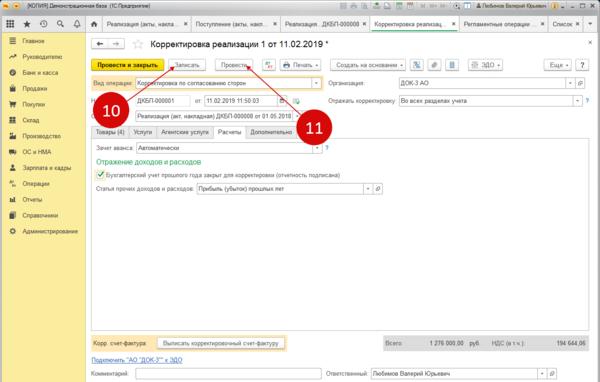Image resolution: width=600 pixels, height=382 pixels.
Task: Open Favorites star in the top panel
Action: [x=27, y=24]
